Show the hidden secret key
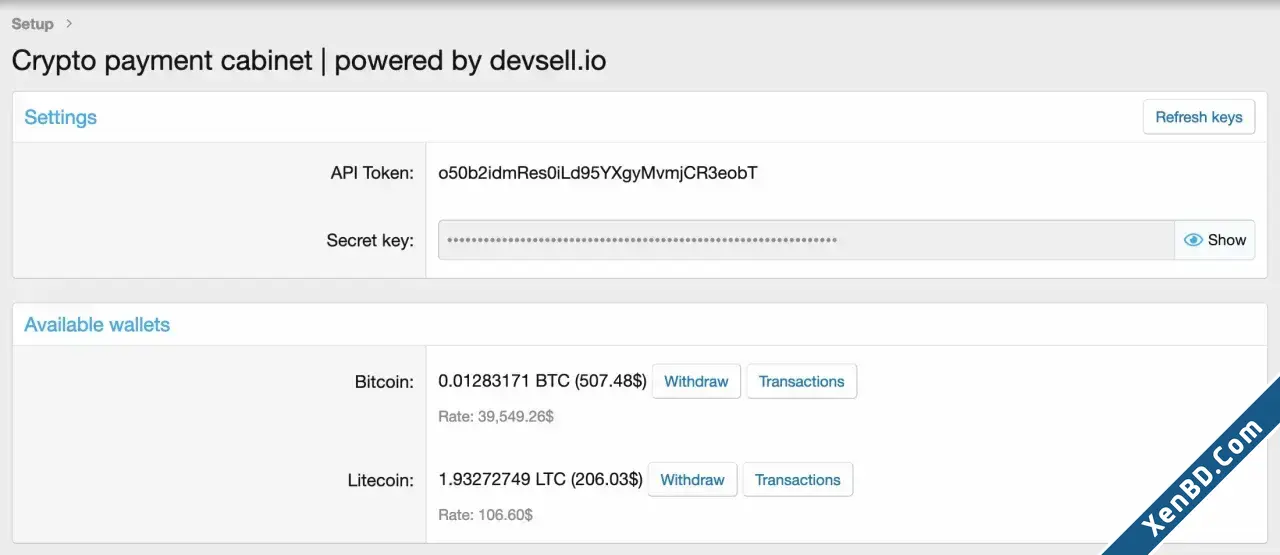Viewport: 1280px width, 555px height. pos(1214,240)
